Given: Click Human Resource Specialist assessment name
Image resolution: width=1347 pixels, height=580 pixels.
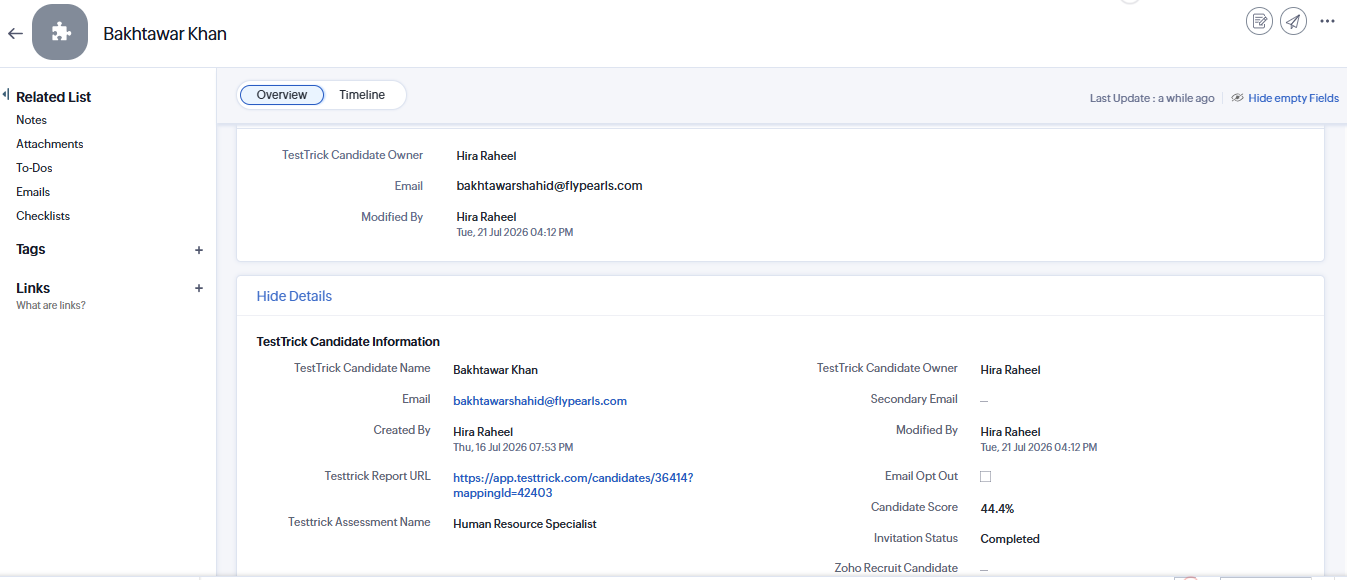Looking at the screenshot, I should 525,524.
